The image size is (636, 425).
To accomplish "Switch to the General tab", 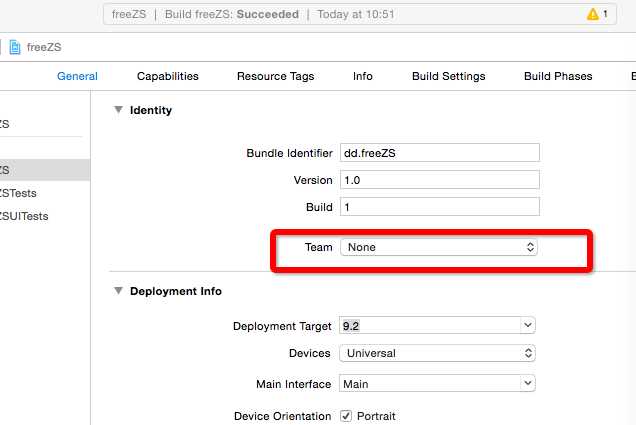I will 77,76.
